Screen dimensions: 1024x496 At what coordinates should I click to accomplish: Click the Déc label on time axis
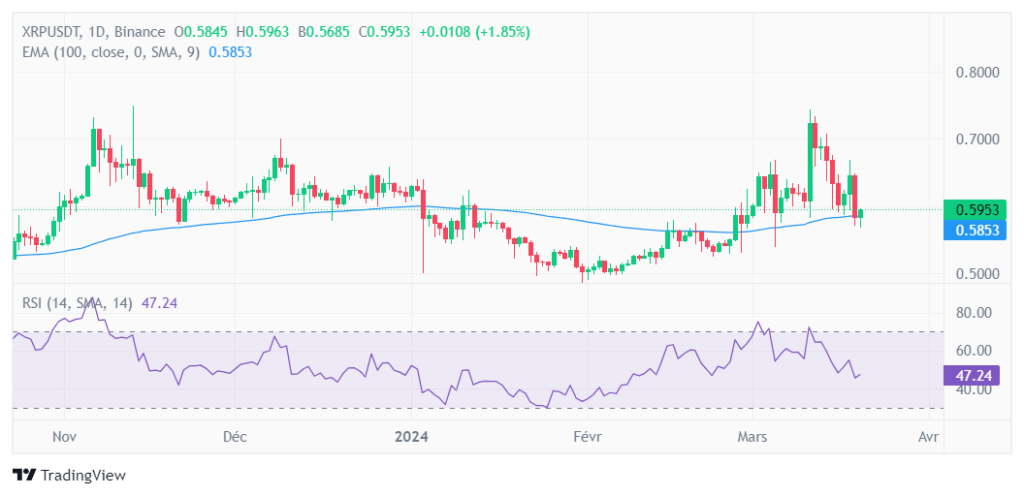tap(234, 437)
